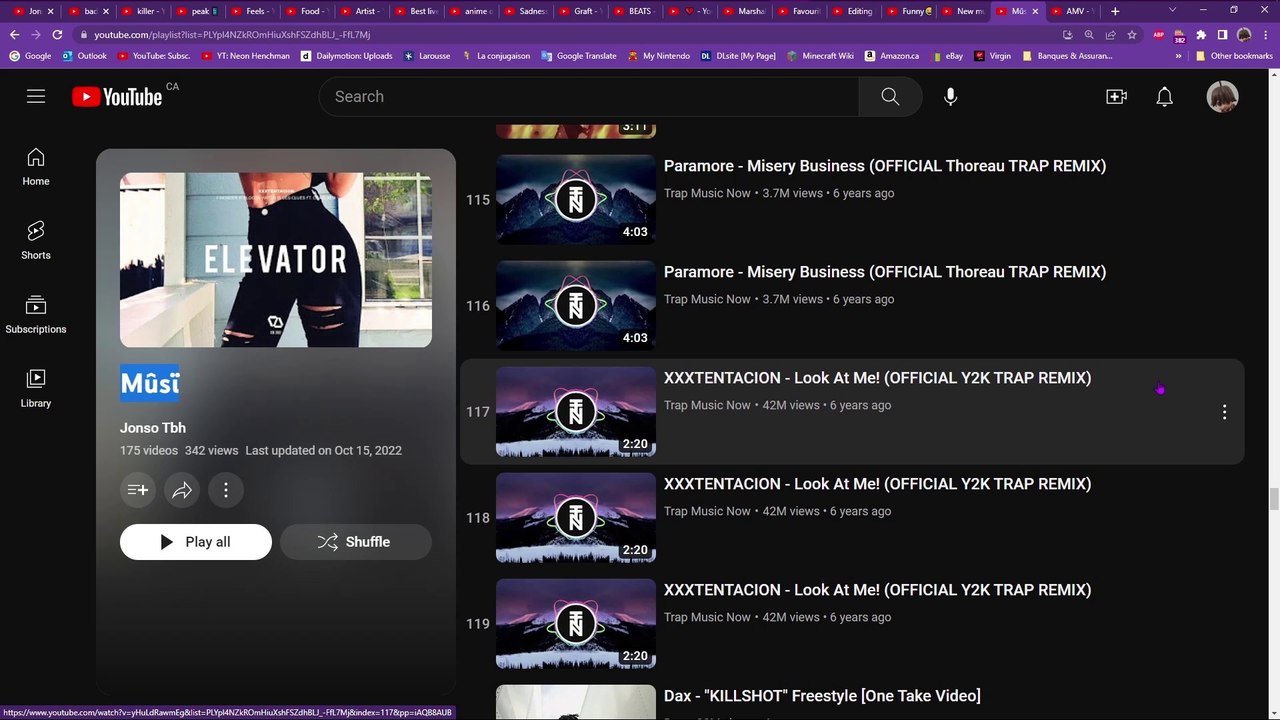Open the Create video icon

(x=1116, y=96)
